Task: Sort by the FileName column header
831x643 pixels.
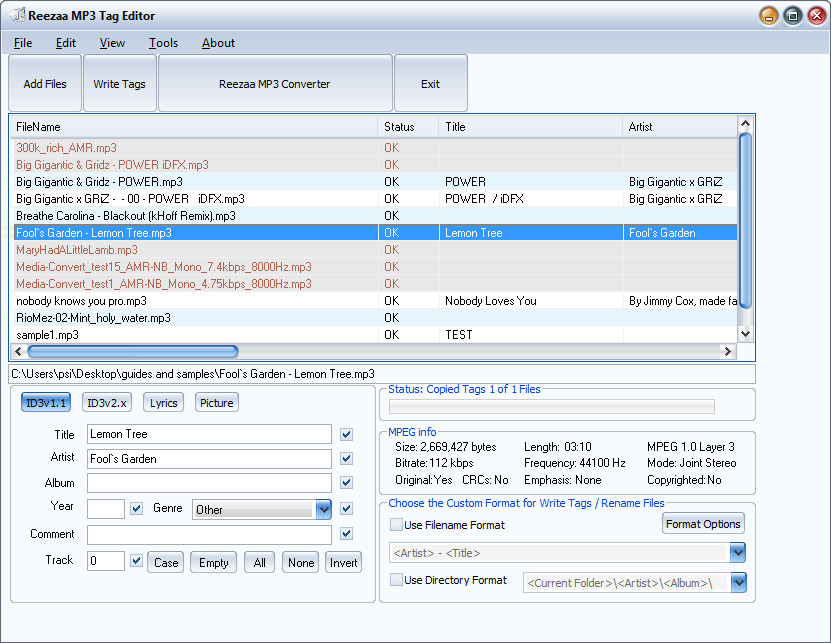Action: (193, 127)
